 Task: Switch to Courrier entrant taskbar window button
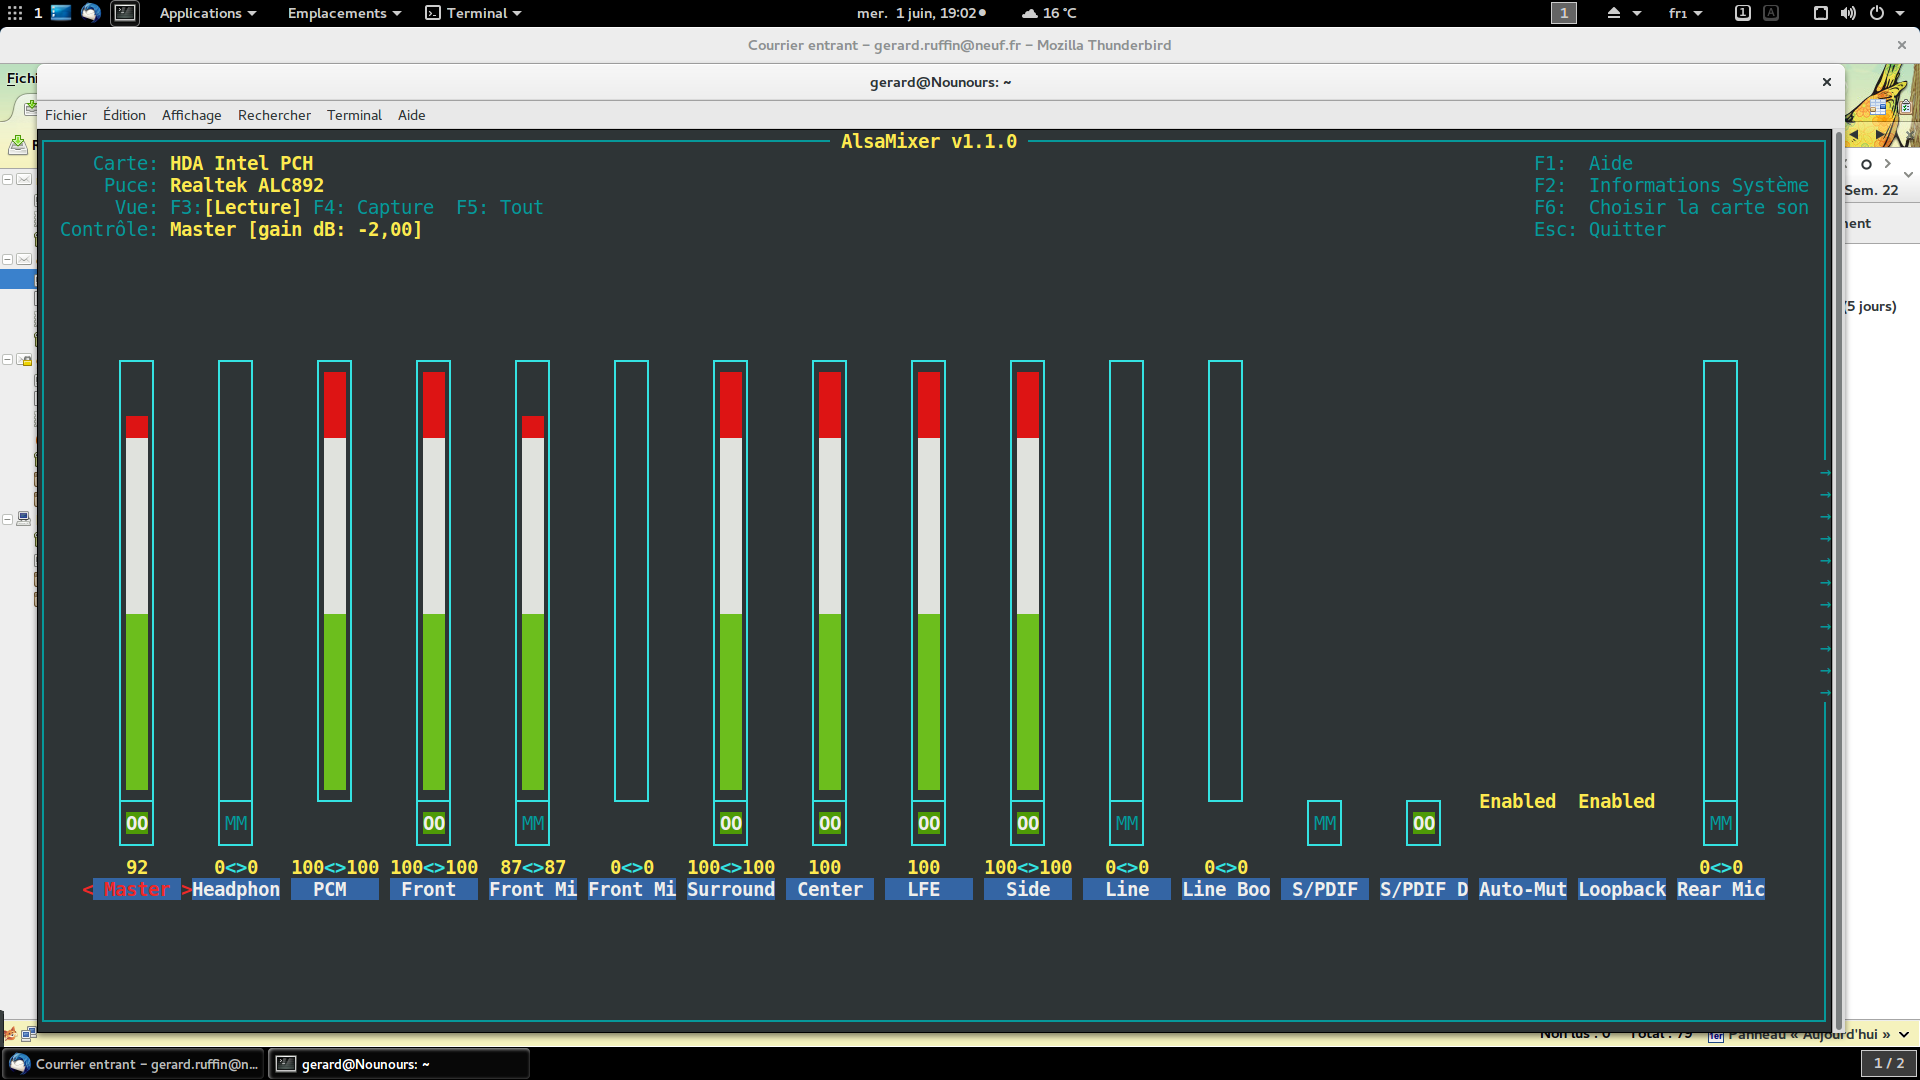tap(134, 1064)
